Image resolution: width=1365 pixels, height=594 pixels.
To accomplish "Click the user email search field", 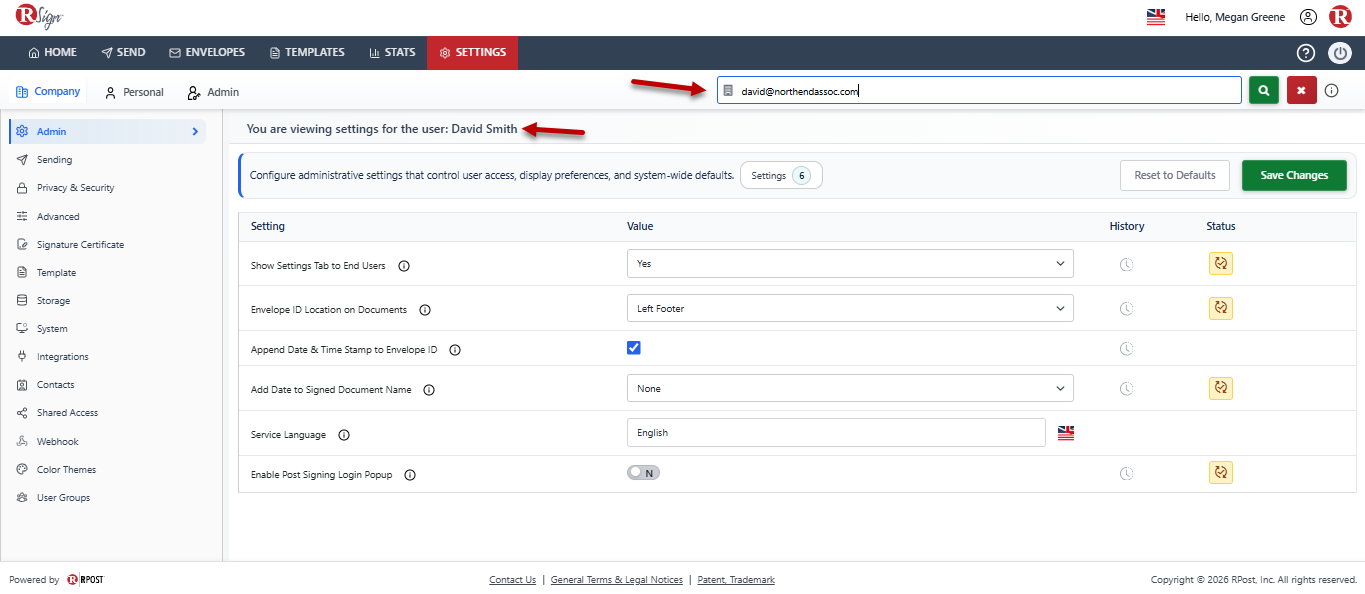I will [979, 91].
